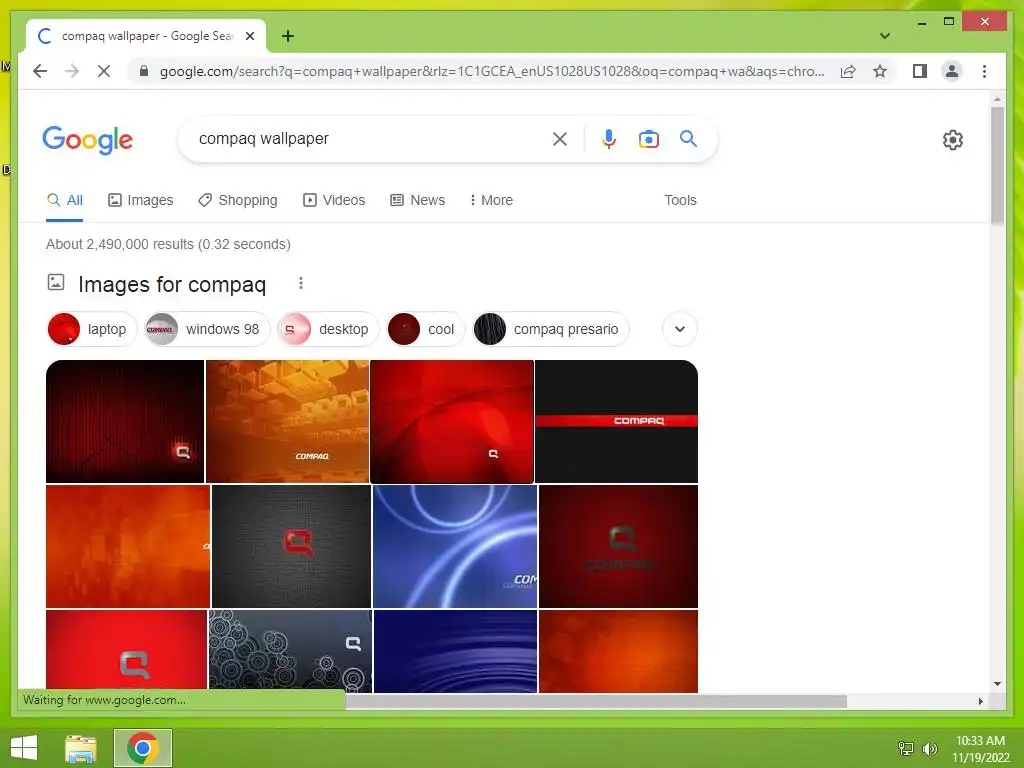The width and height of the screenshot is (1024, 768).
Task: Stop loading the page
Action: tap(104, 71)
